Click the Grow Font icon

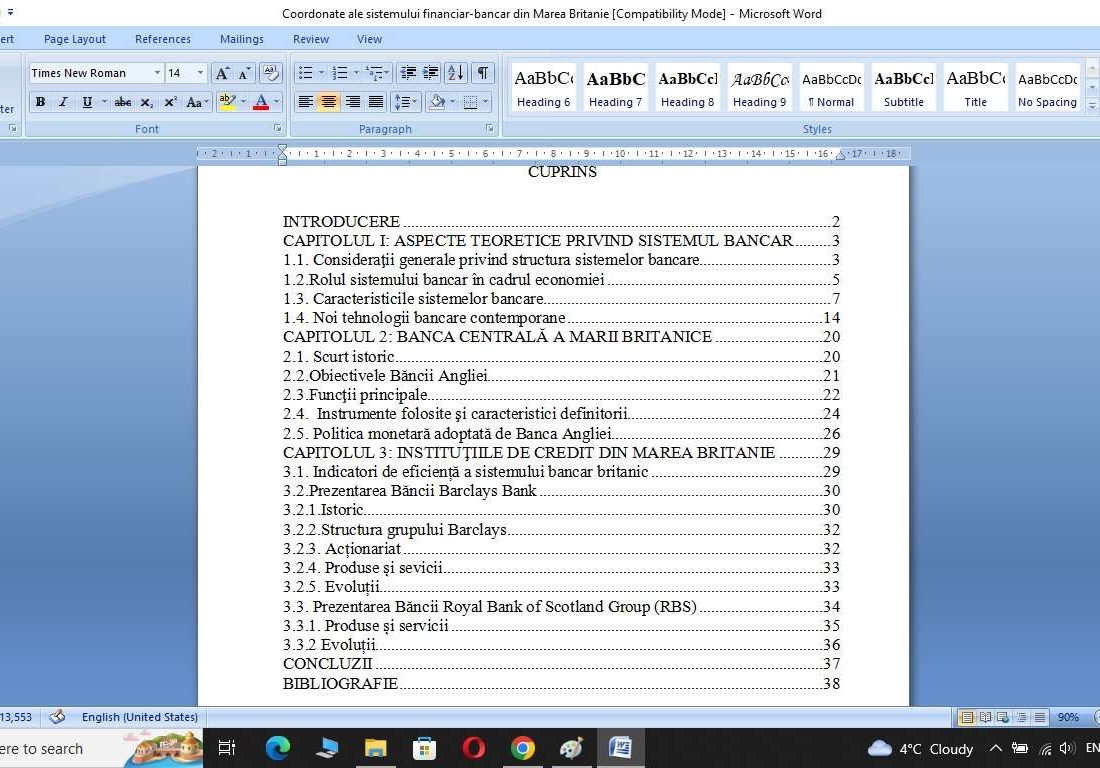[222, 73]
